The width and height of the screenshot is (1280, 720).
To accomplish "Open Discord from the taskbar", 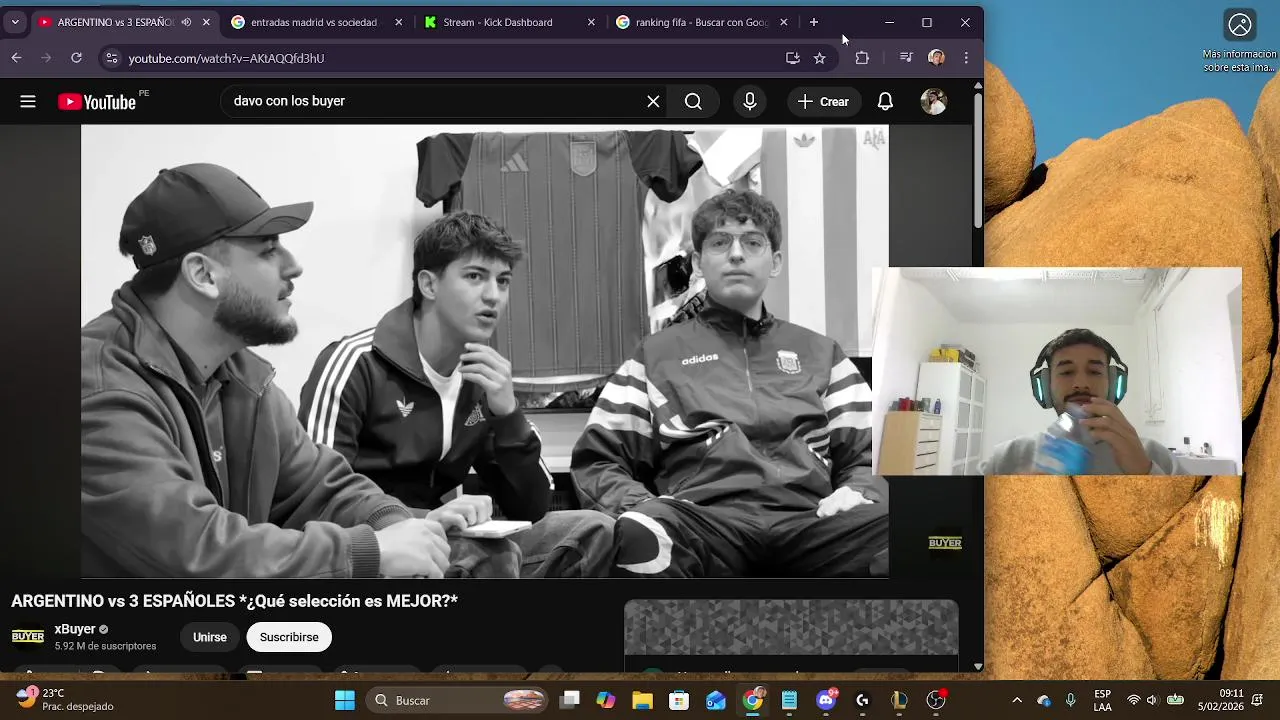I will coord(826,700).
